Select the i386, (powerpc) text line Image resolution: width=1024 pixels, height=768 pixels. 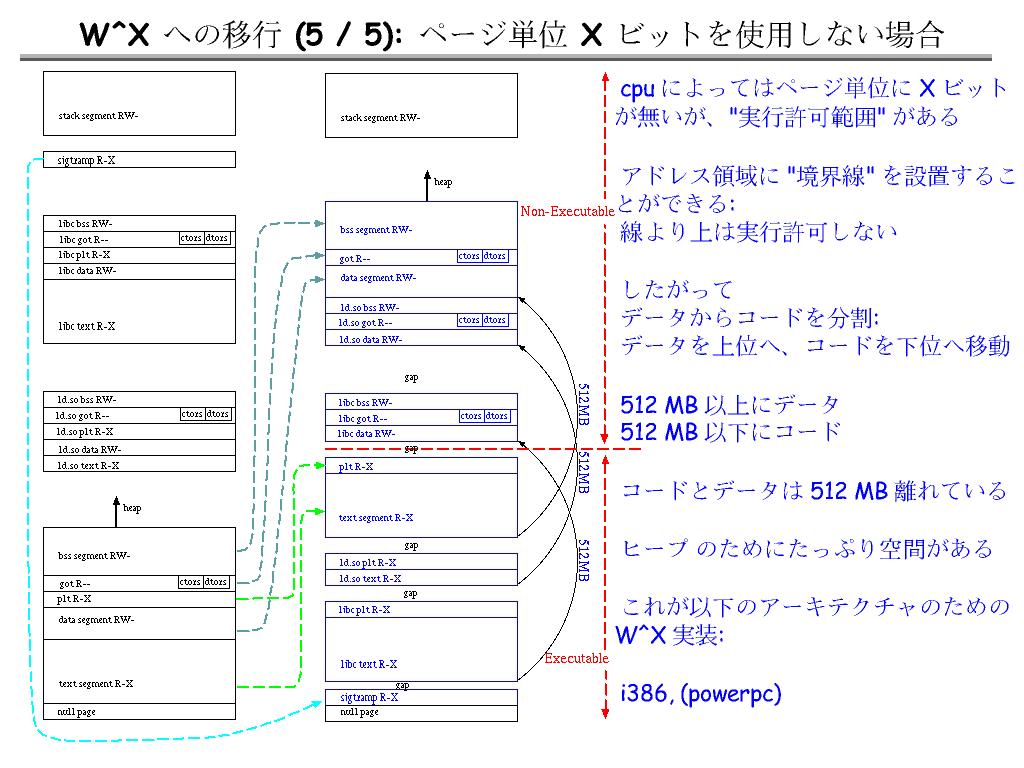(x=700, y=693)
